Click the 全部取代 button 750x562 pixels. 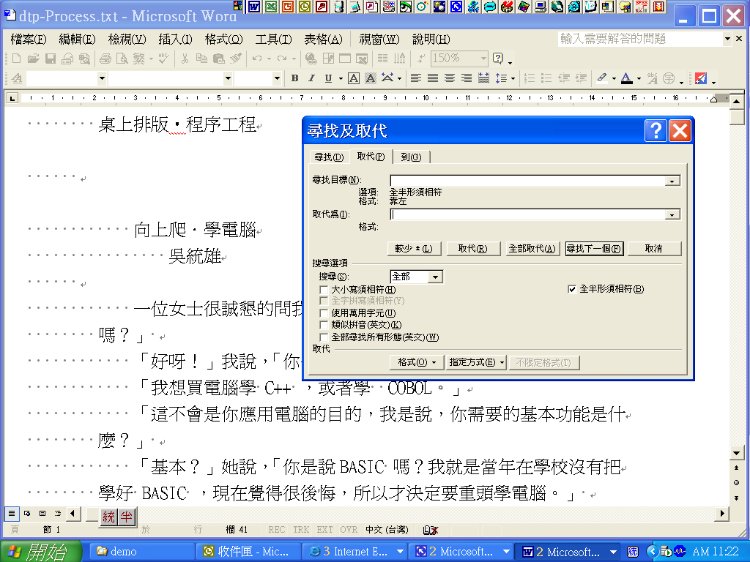click(x=531, y=248)
